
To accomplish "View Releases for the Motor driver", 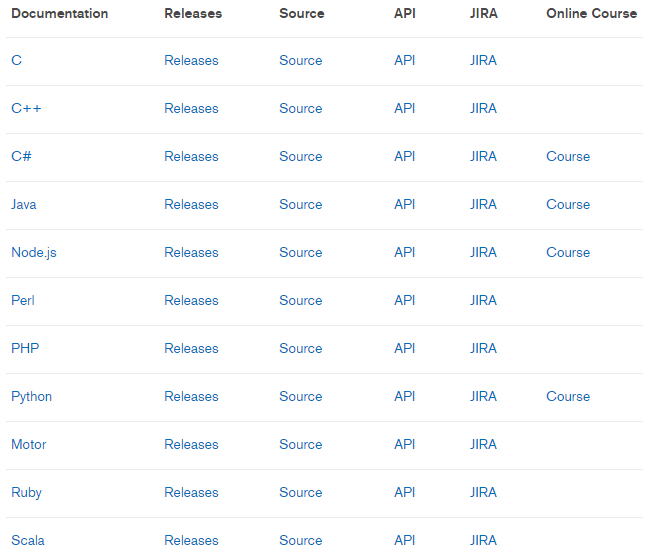I will pos(191,444).
